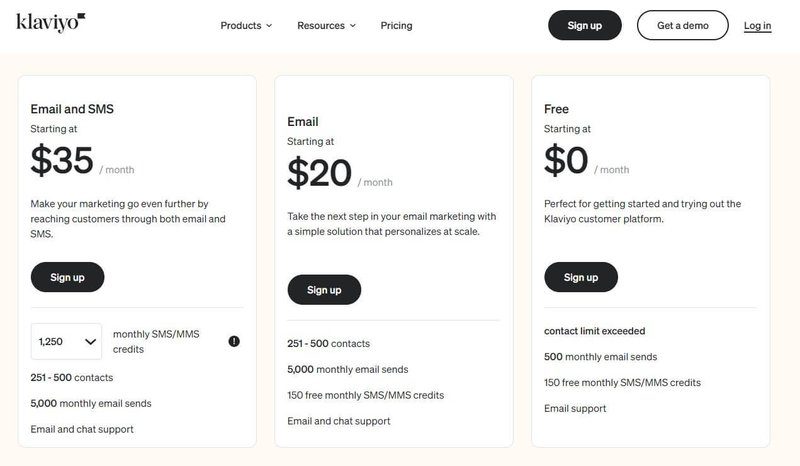
Task: Click Sign up in the header
Action: 585,26
